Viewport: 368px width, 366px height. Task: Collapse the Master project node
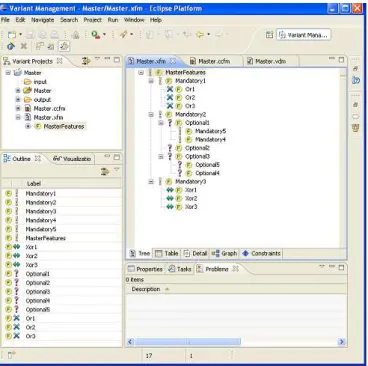[x=8, y=72]
